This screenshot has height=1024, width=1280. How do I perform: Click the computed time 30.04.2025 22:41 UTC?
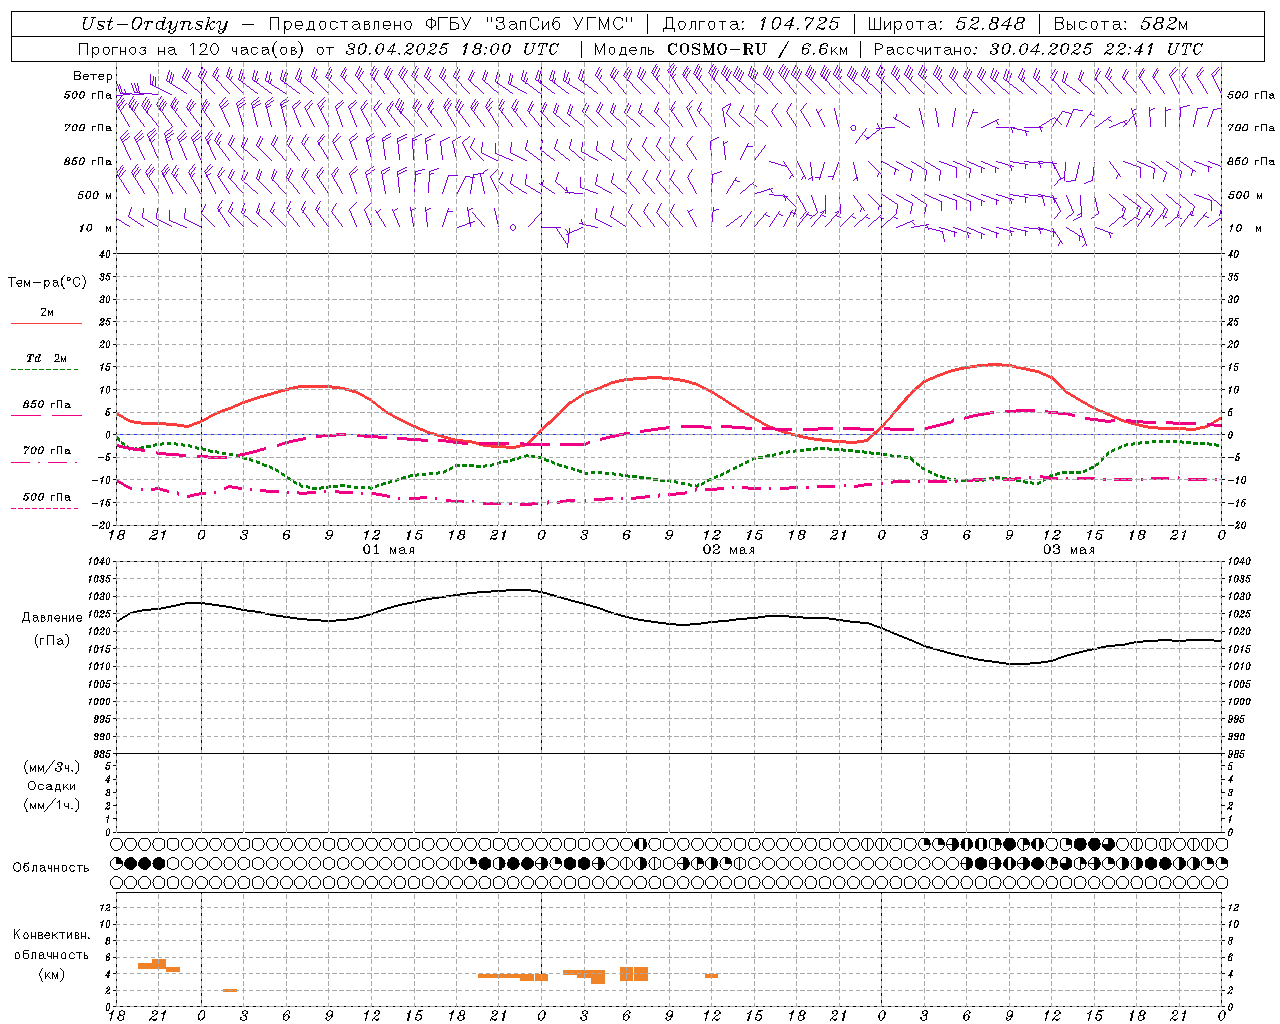pyautogui.click(x=1096, y=49)
